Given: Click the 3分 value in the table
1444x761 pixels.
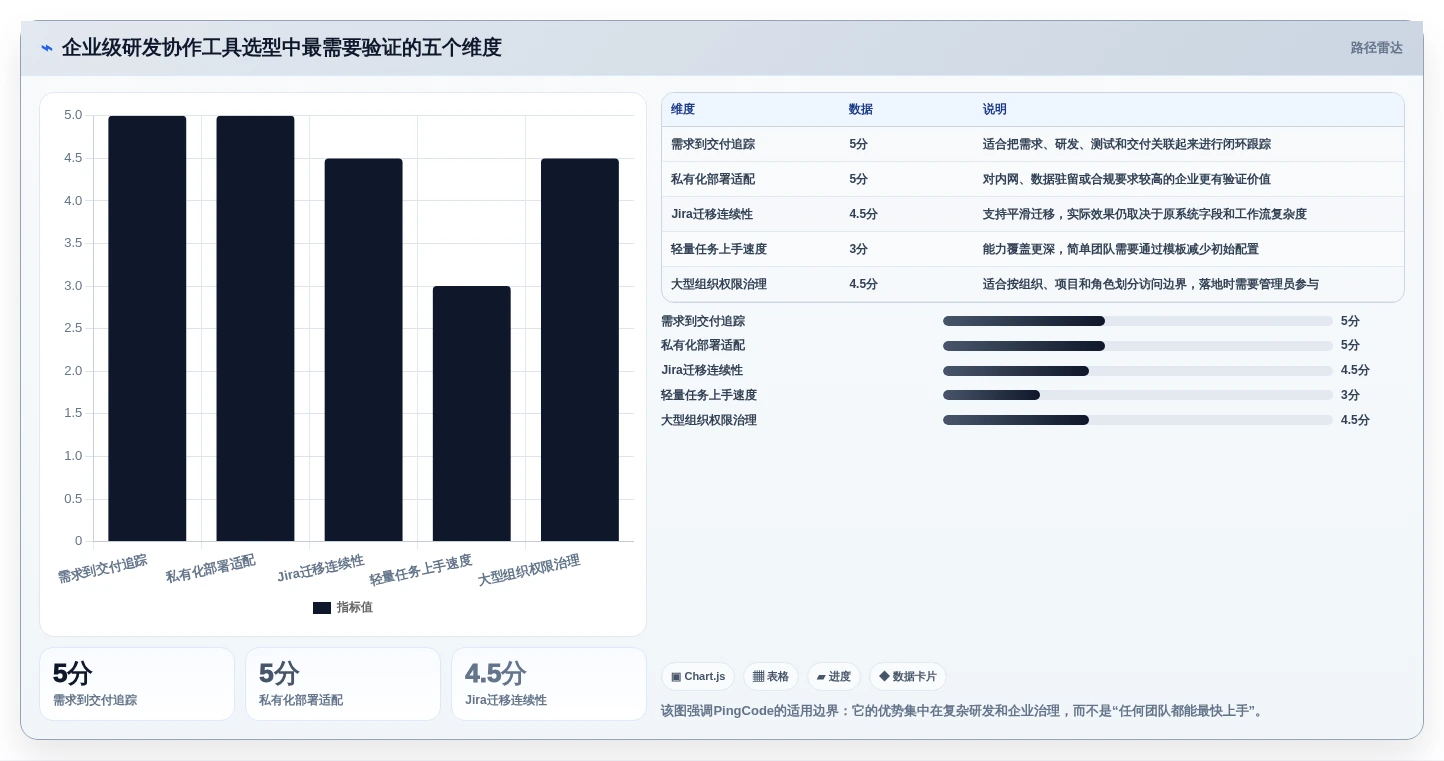Looking at the screenshot, I should (859, 250).
